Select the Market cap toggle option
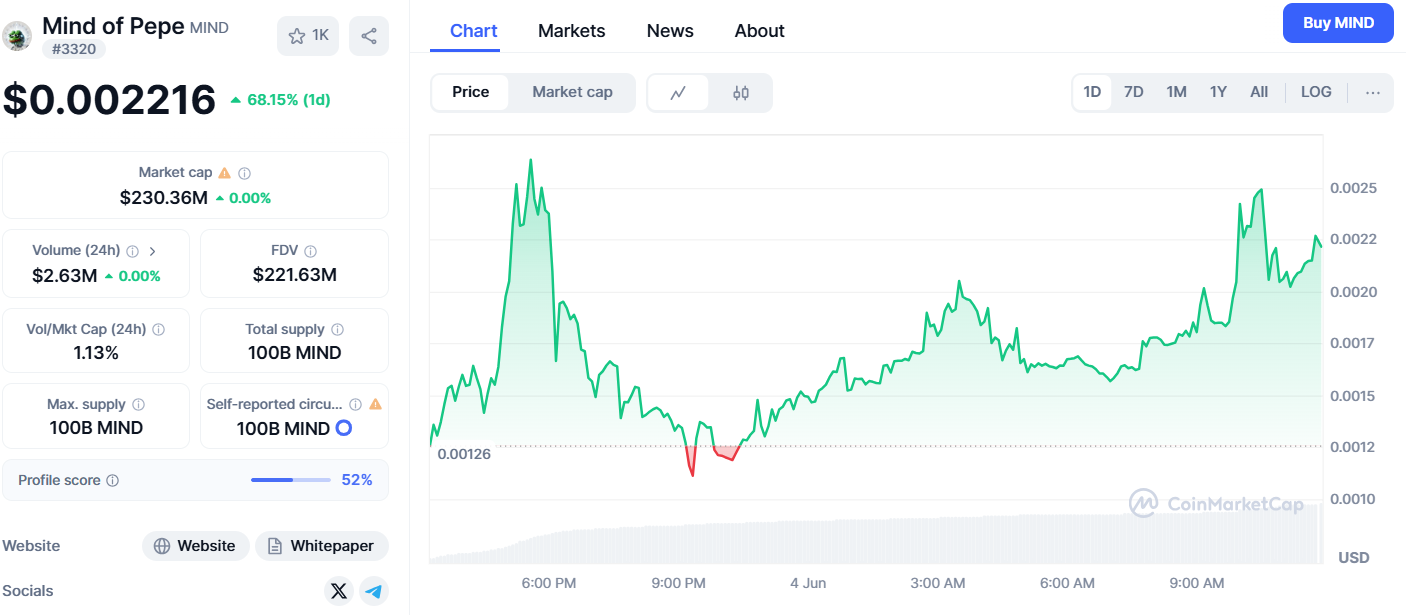 pos(572,92)
